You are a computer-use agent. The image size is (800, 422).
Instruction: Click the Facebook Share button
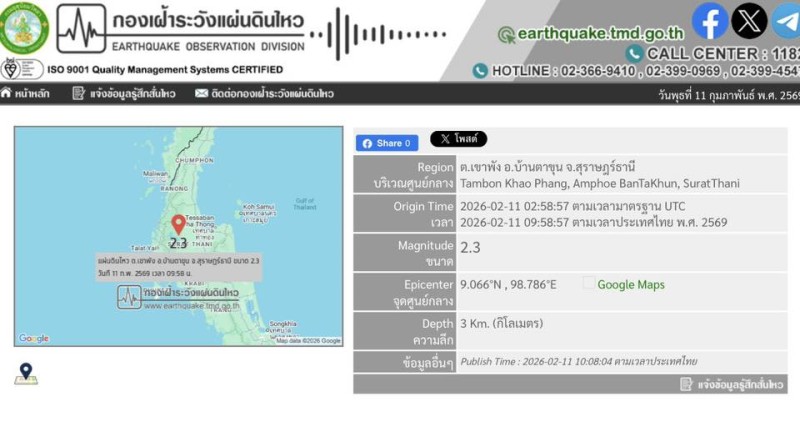387,143
